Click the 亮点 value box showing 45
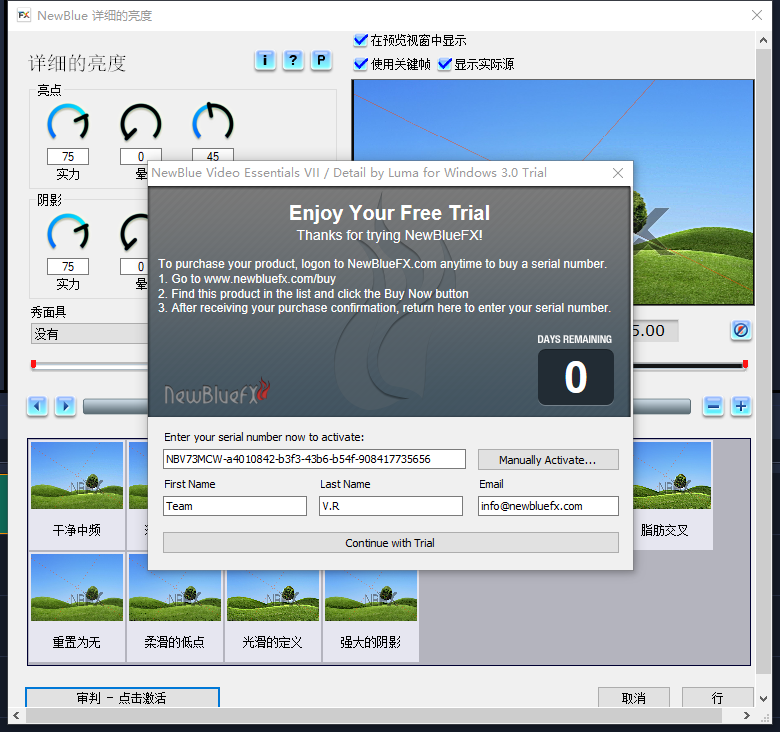 (x=213, y=156)
